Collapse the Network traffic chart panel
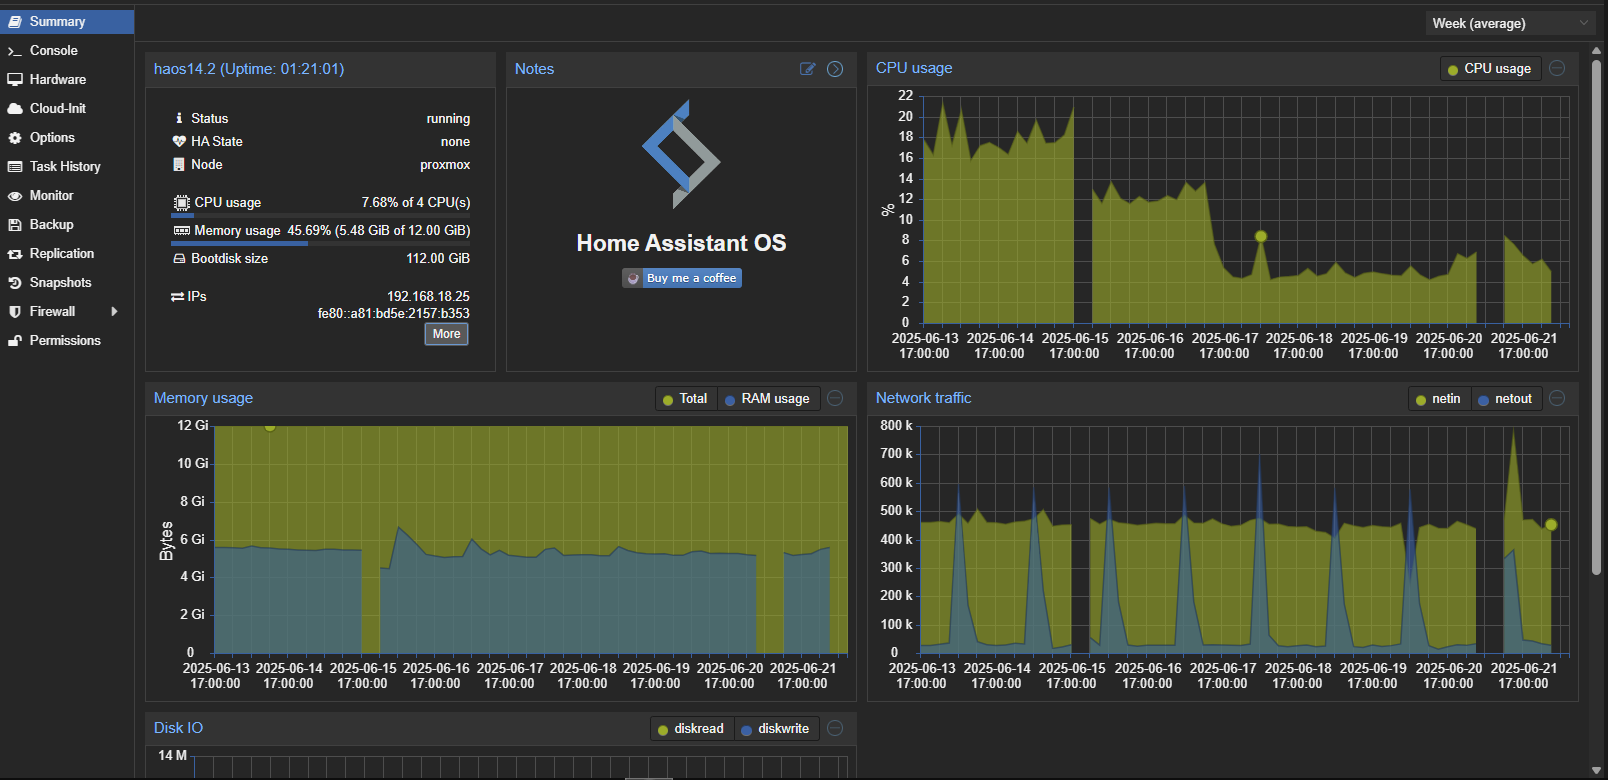This screenshot has width=1608, height=780. point(1557,398)
